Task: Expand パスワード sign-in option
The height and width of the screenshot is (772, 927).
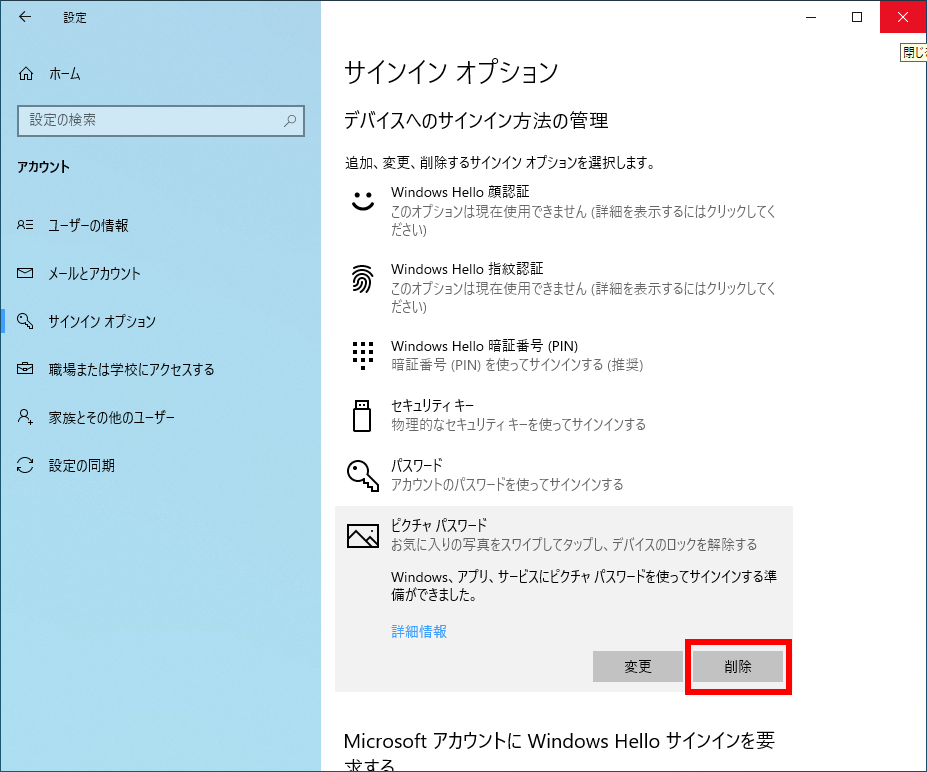Action: click(x=563, y=475)
